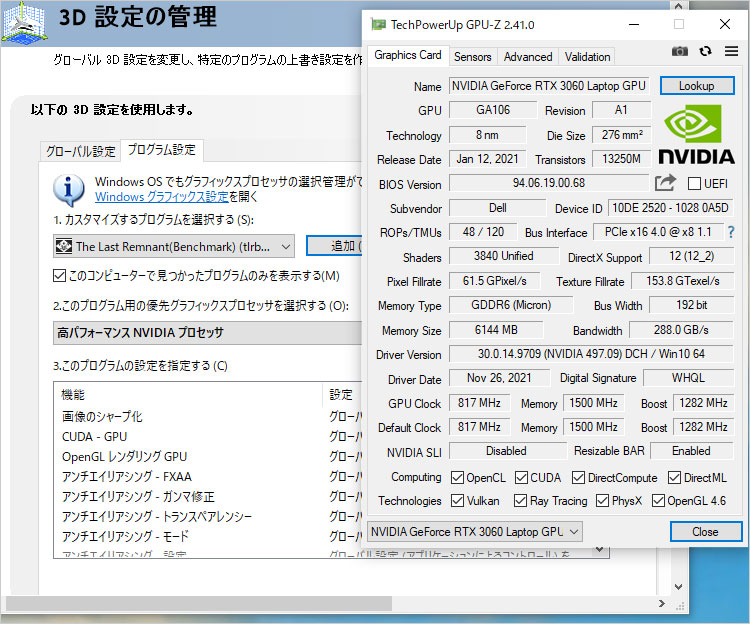
Task: Select the グローバル設定 tab
Action: [x=80, y=152]
